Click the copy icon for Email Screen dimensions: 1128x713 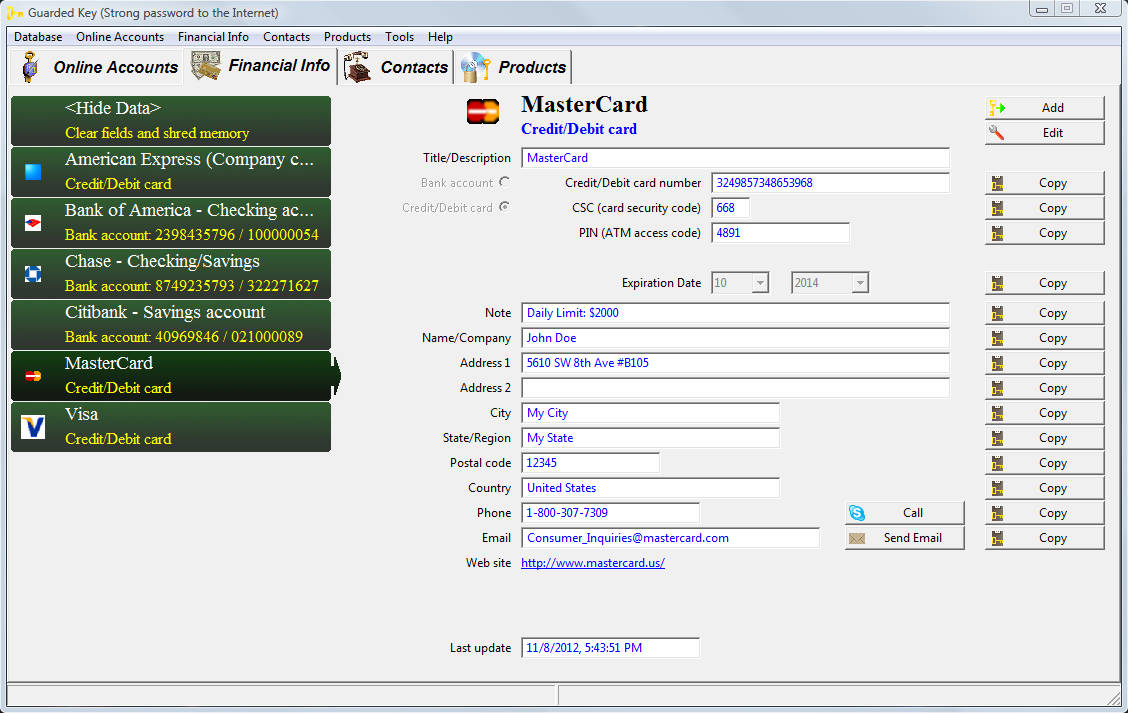tap(997, 538)
